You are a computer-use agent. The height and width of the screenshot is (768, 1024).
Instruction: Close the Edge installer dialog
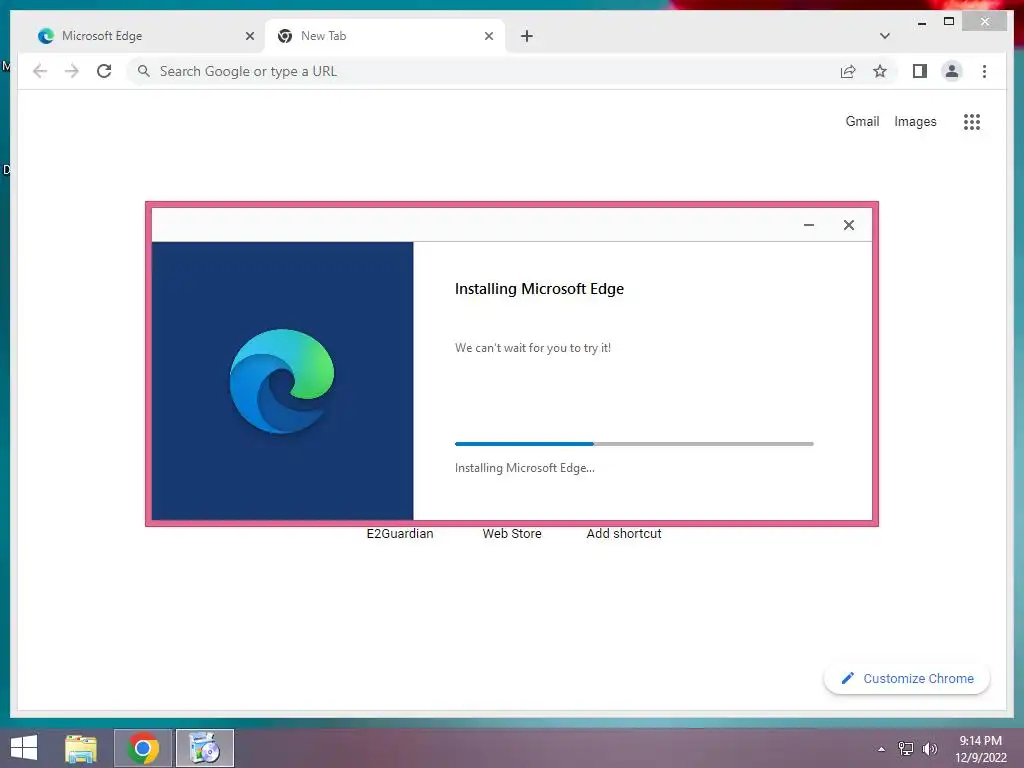tap(848, 225)
